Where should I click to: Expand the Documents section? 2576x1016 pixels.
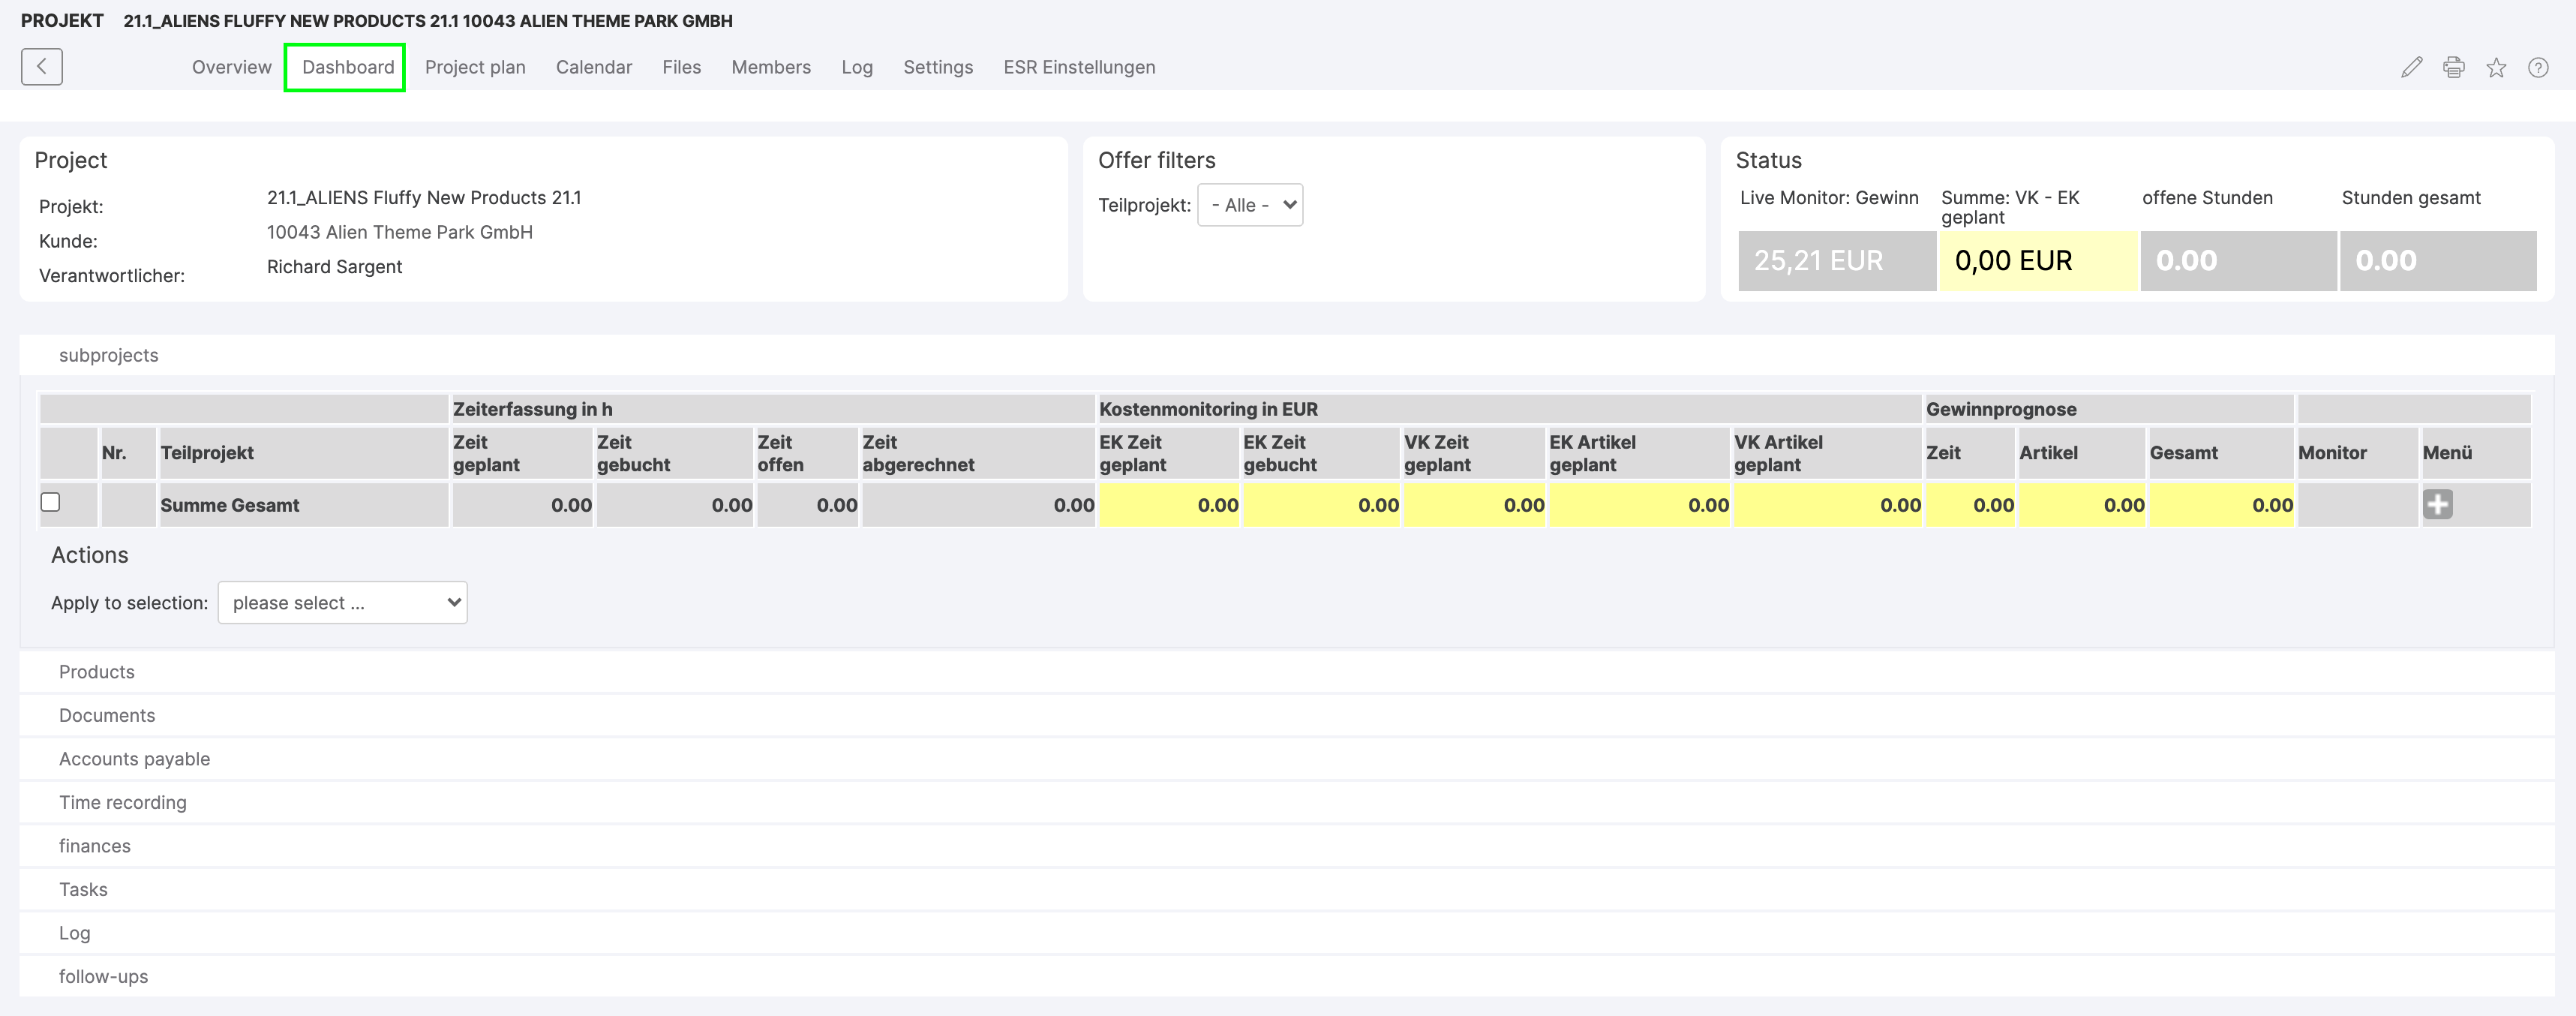pos(1286,715)
